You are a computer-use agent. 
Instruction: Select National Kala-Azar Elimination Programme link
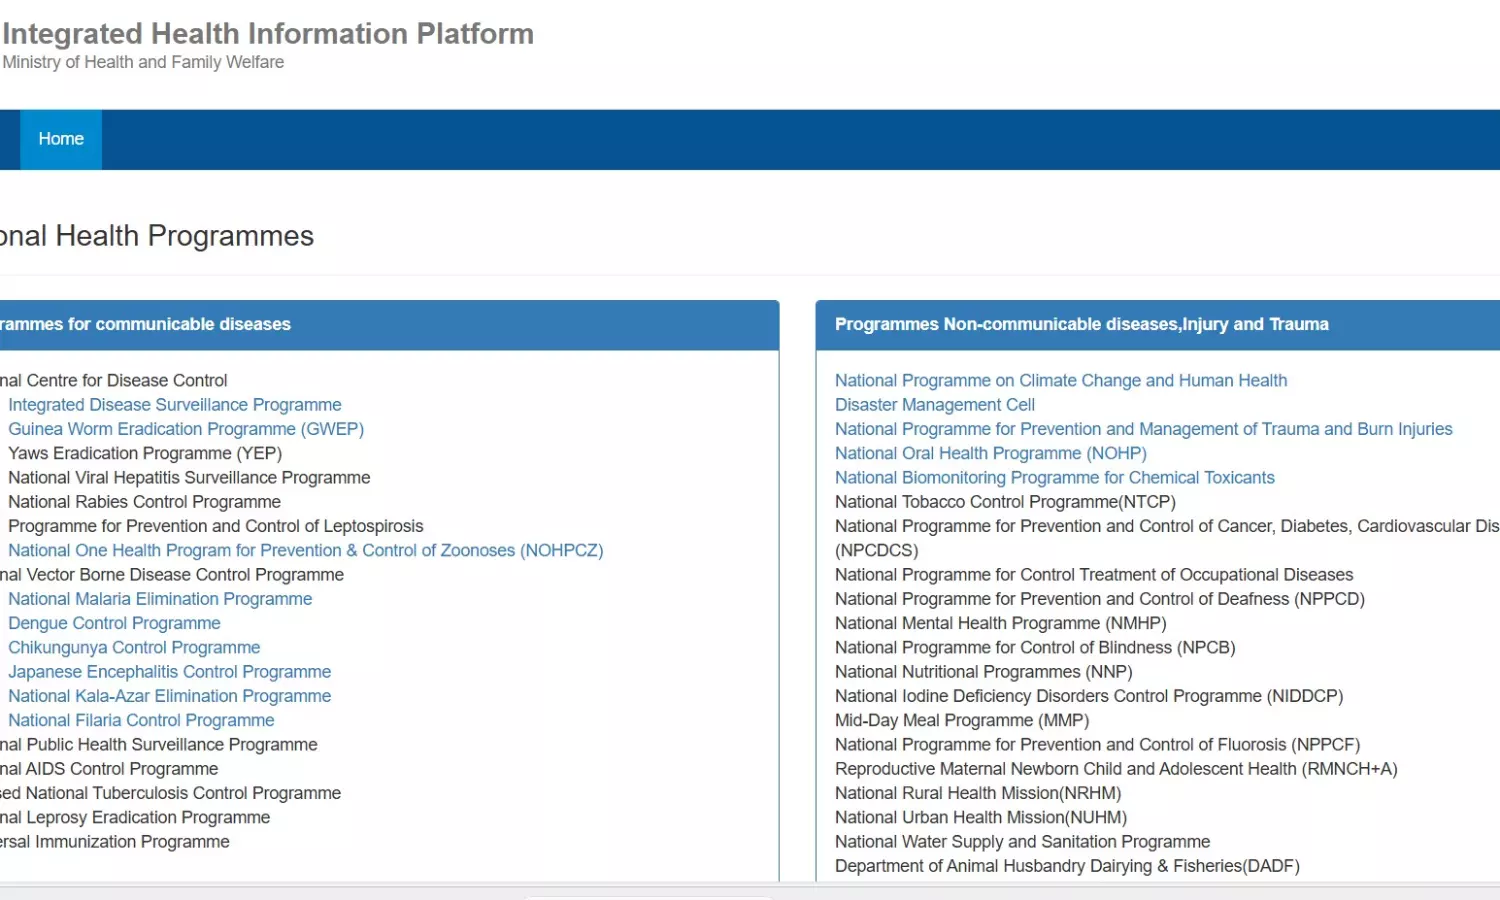point(169,696)
